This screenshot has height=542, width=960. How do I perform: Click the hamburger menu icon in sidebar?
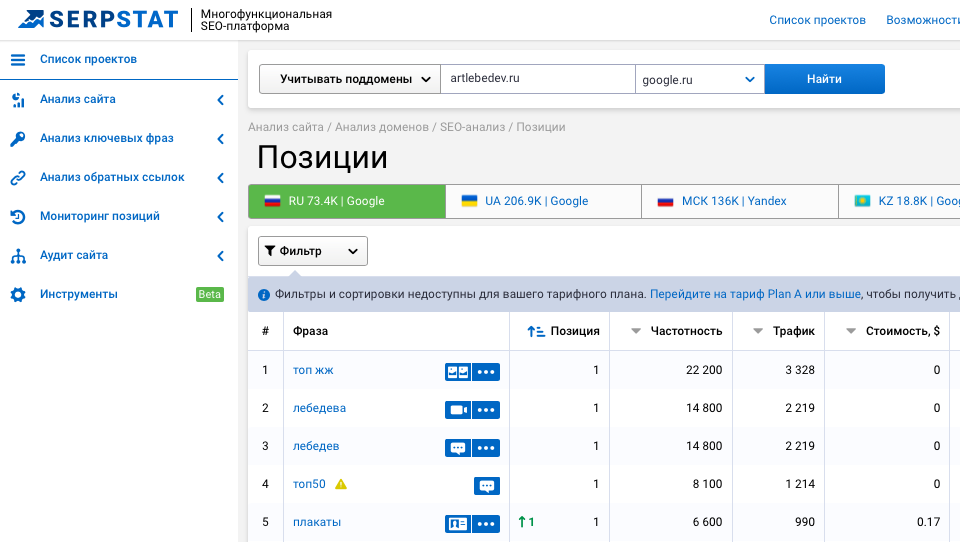coord(17,60)
